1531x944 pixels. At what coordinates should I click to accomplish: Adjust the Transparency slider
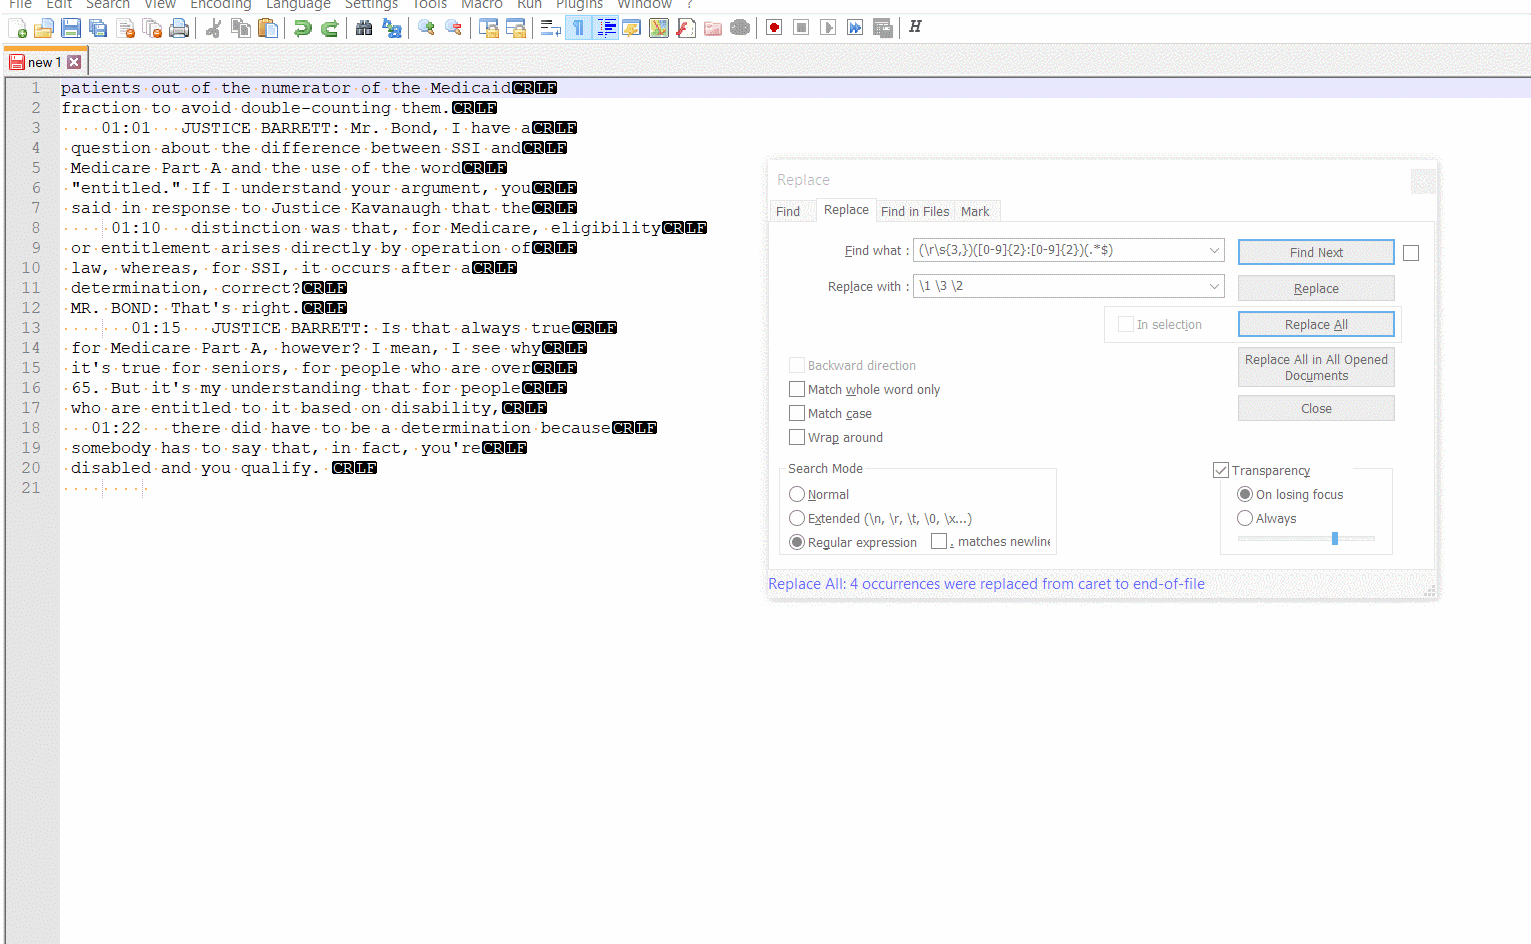[x=1335, y=538]
